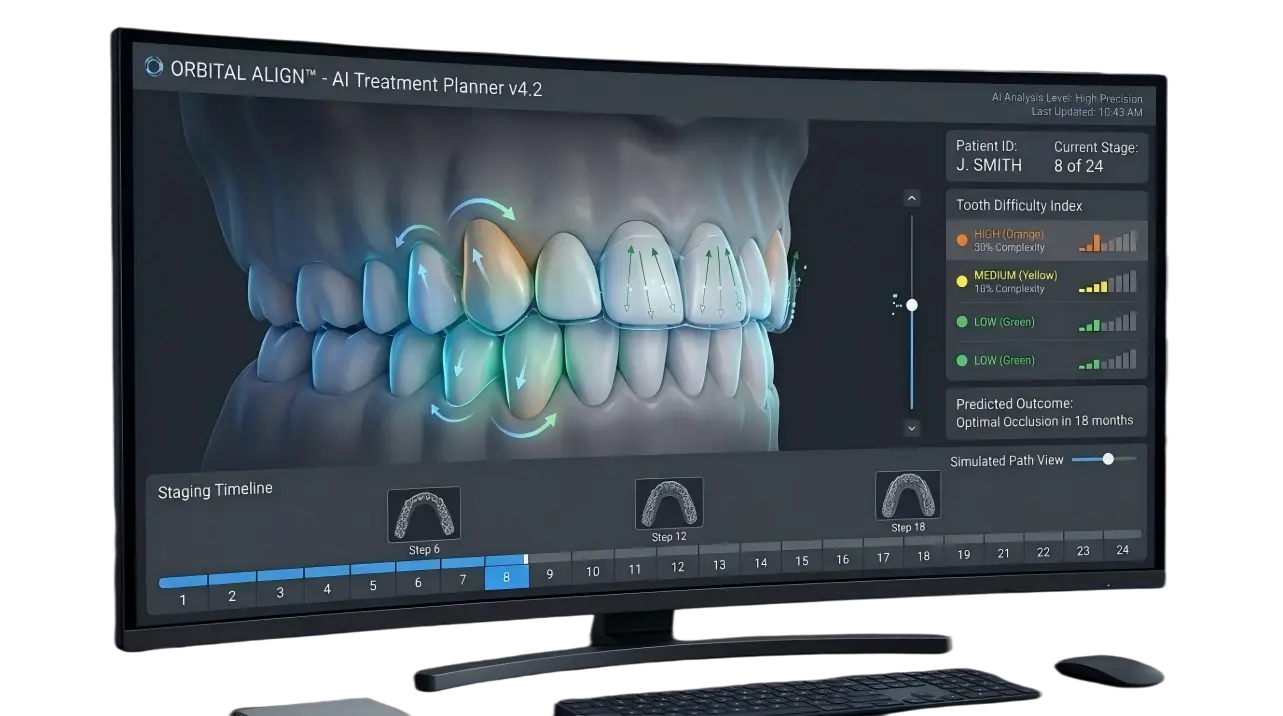Click the Orbital Align logo icon
Image resolution: width=1283 pixels, height=716 pixels.
[153, 66]
